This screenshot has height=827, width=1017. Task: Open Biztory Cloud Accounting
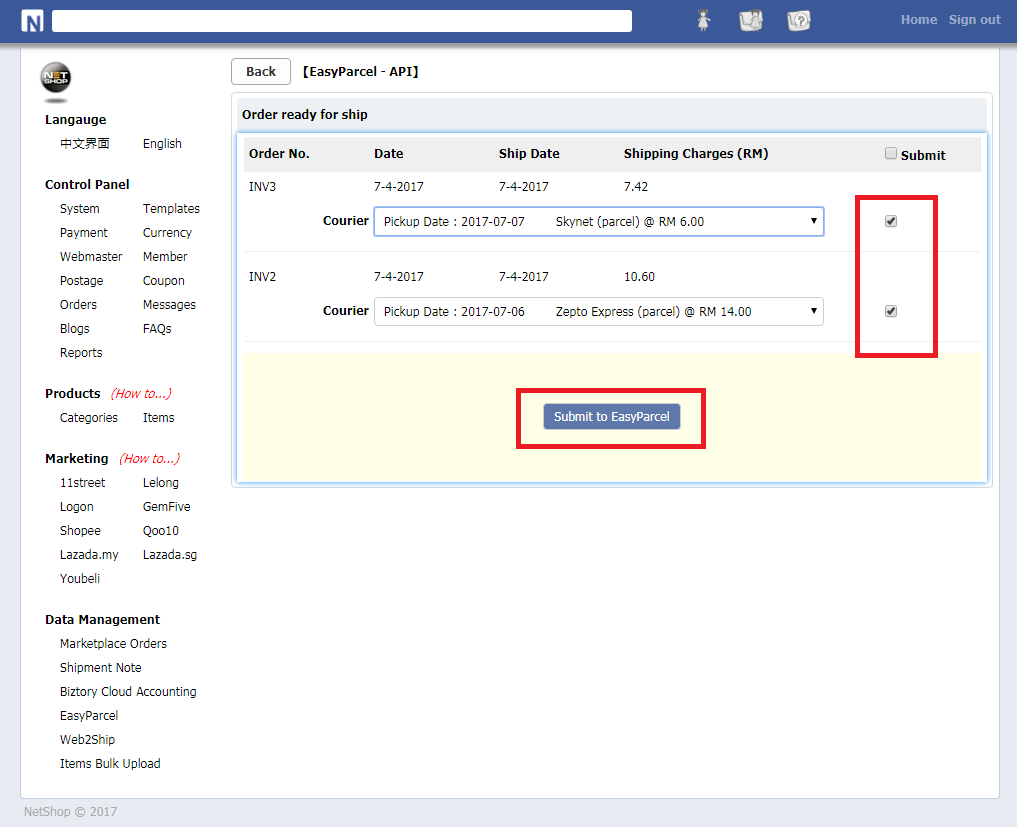pos(128,691)
